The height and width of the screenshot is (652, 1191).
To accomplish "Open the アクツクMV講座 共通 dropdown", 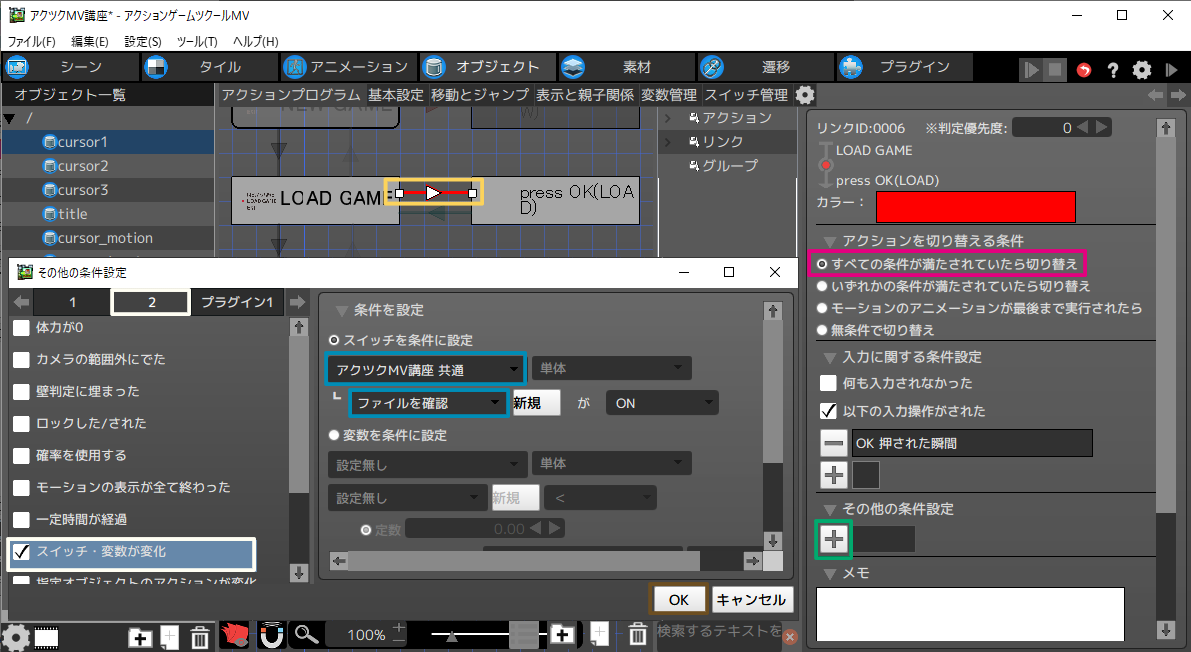I will (x=426, y=369).
